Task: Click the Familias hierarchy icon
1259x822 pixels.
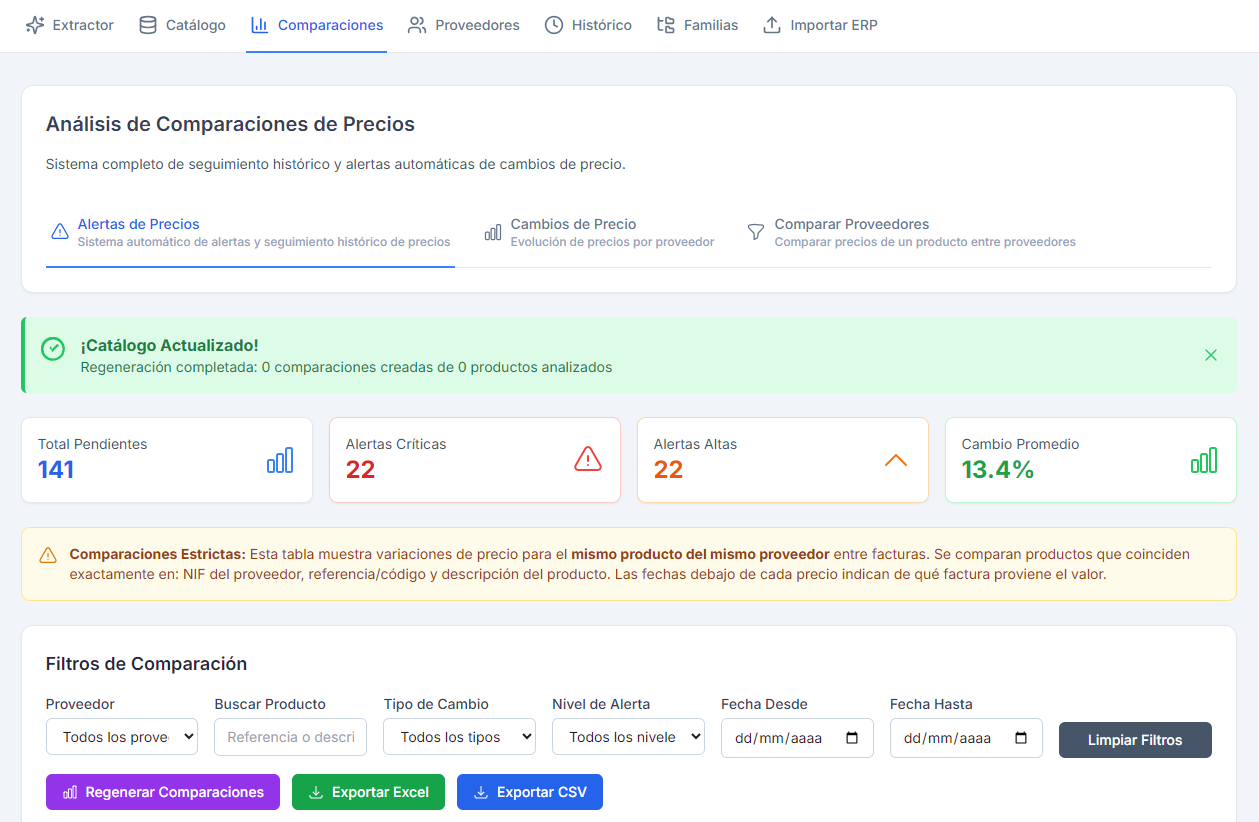Action: click(666, 25)
